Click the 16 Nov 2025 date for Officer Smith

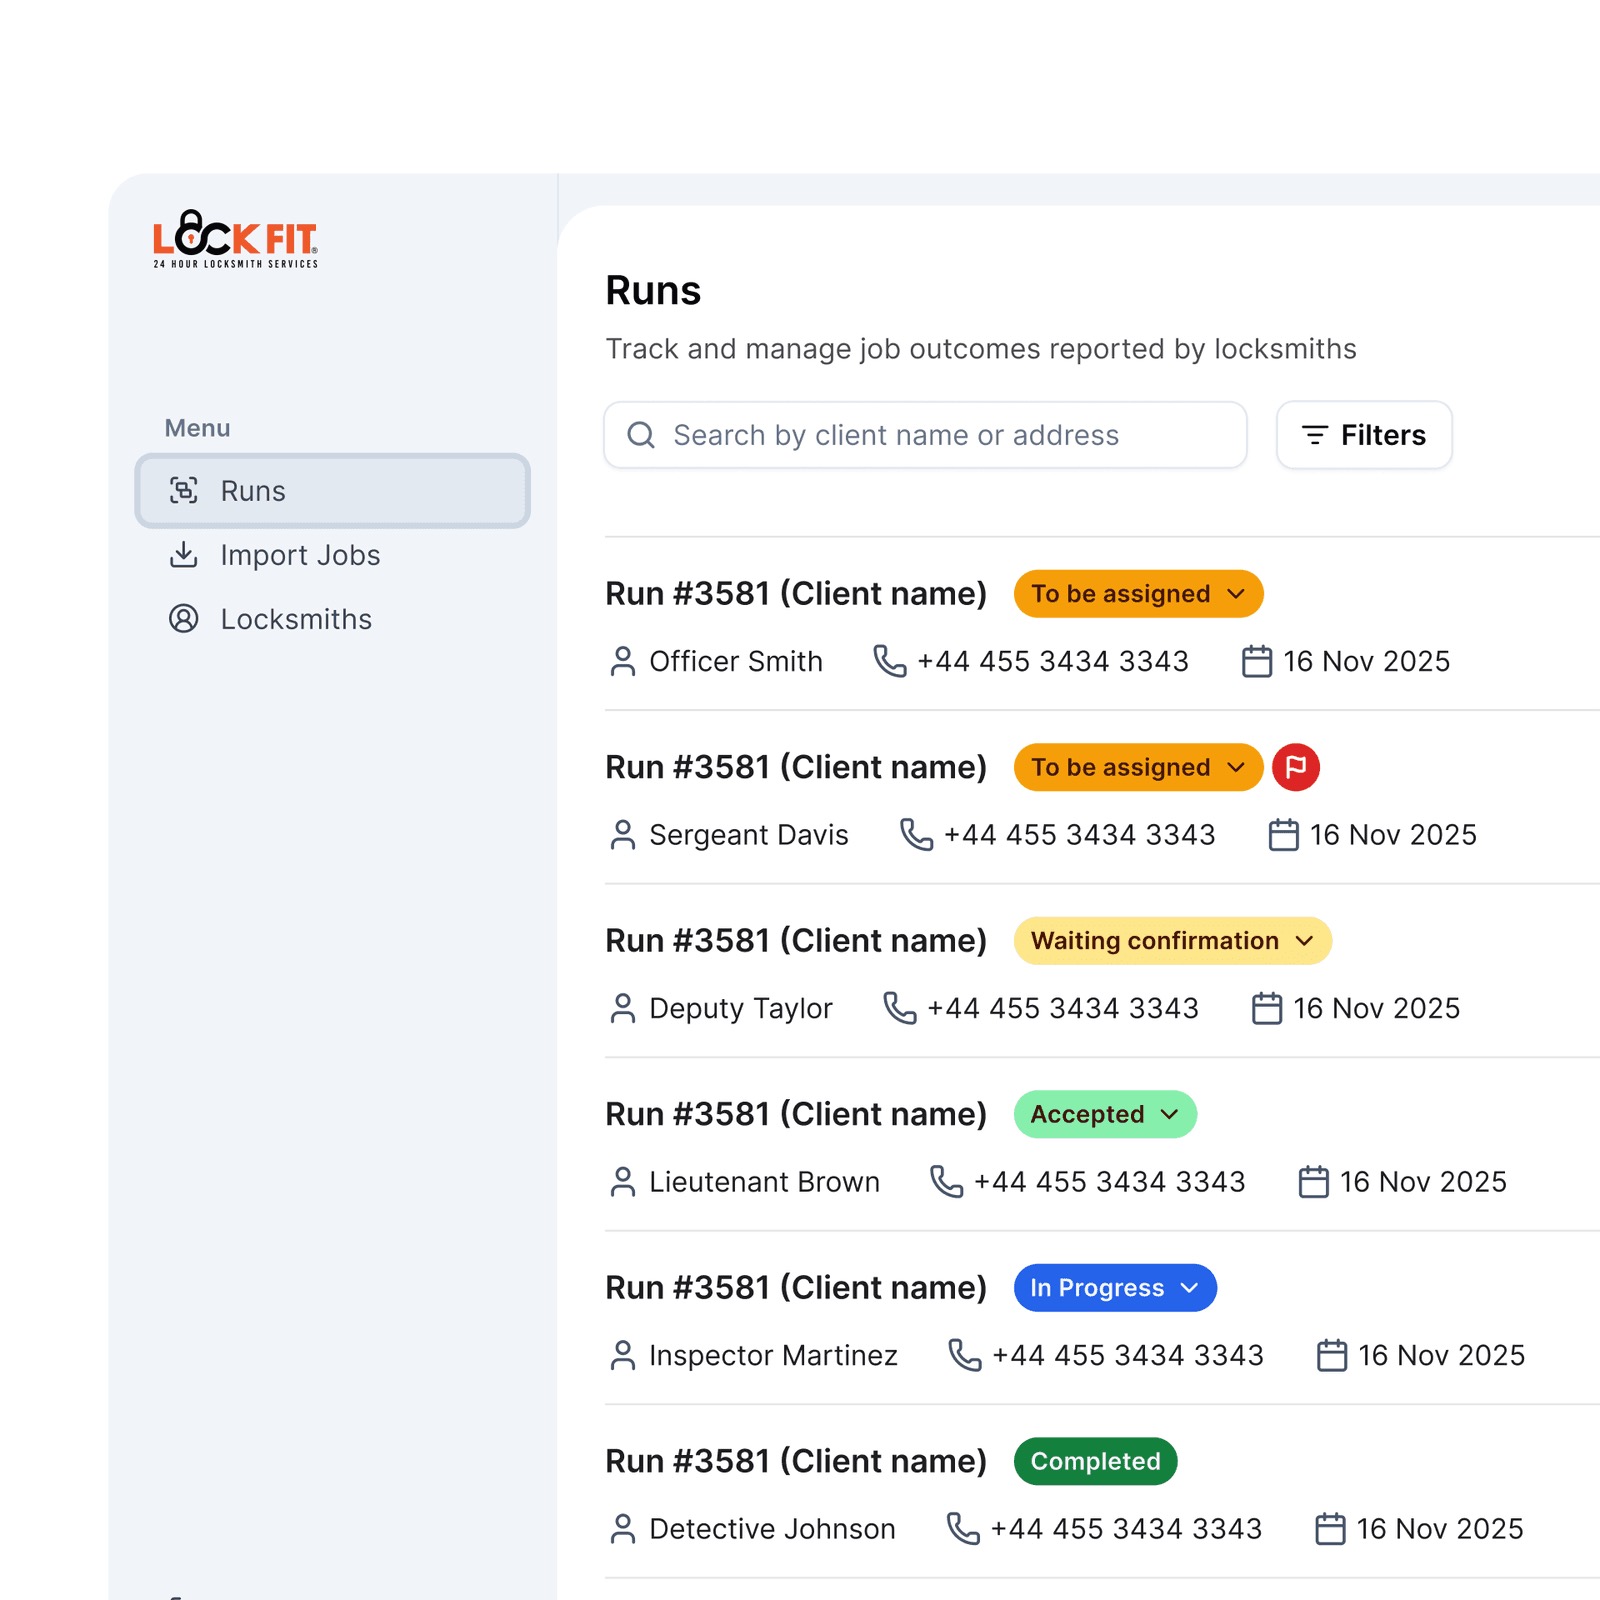[x=1367, y=661]
